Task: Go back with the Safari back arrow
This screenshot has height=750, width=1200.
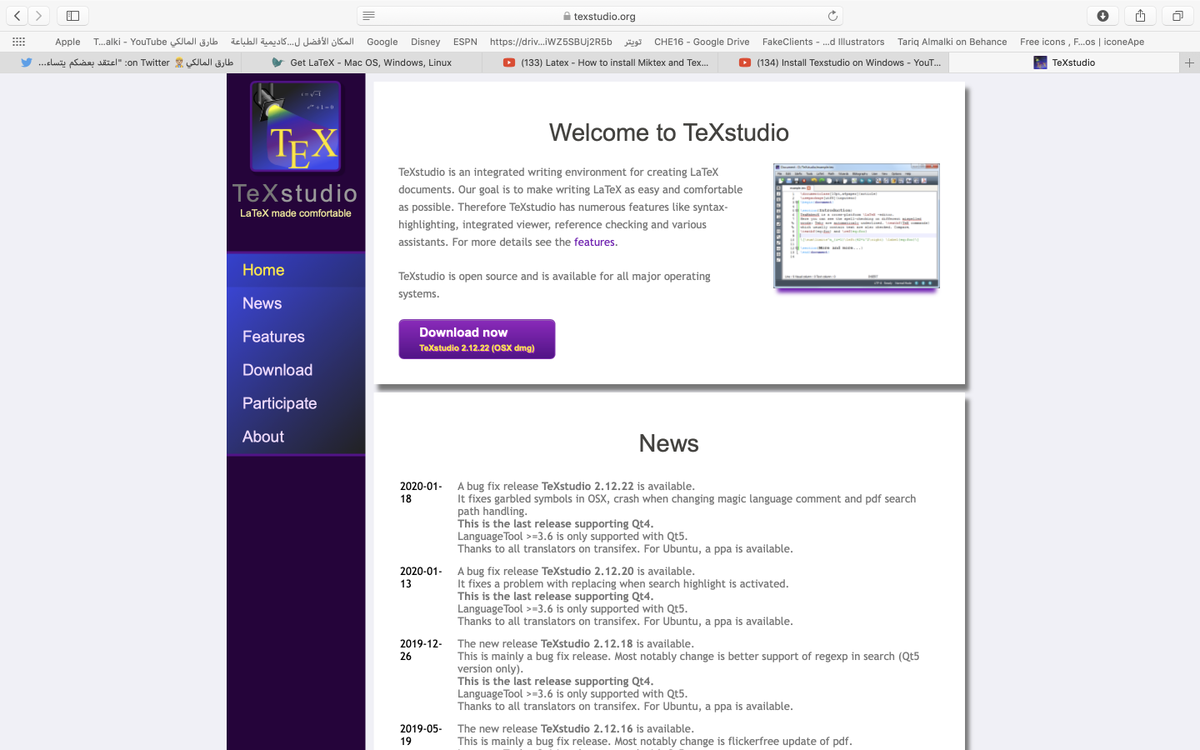Action: [x=18, y=15]
